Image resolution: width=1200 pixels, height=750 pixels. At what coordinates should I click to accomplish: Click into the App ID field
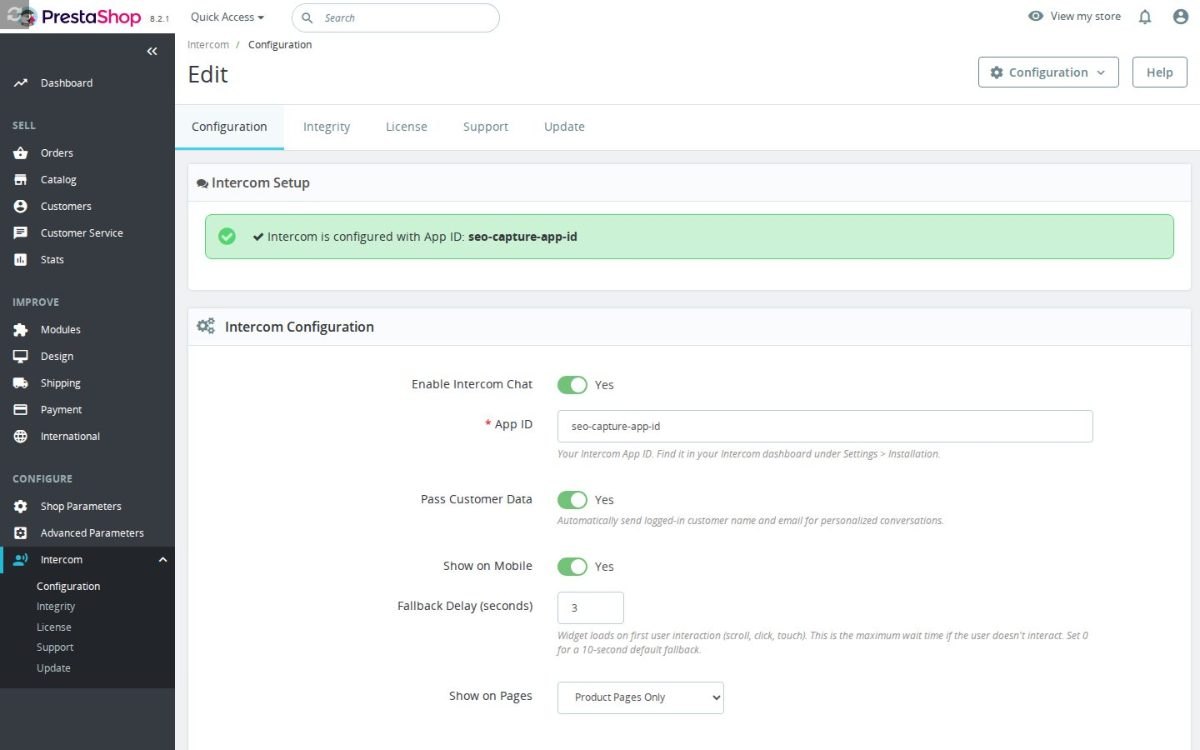825,426
